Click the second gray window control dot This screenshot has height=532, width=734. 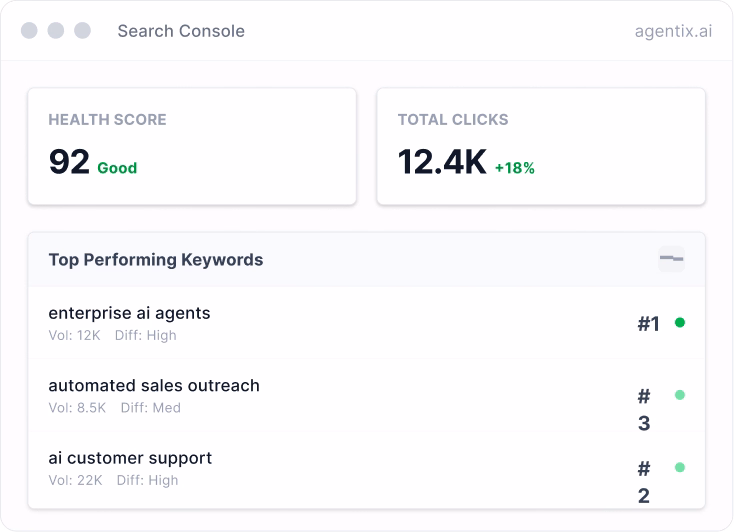pyautogui.click(x=56, y=30)
